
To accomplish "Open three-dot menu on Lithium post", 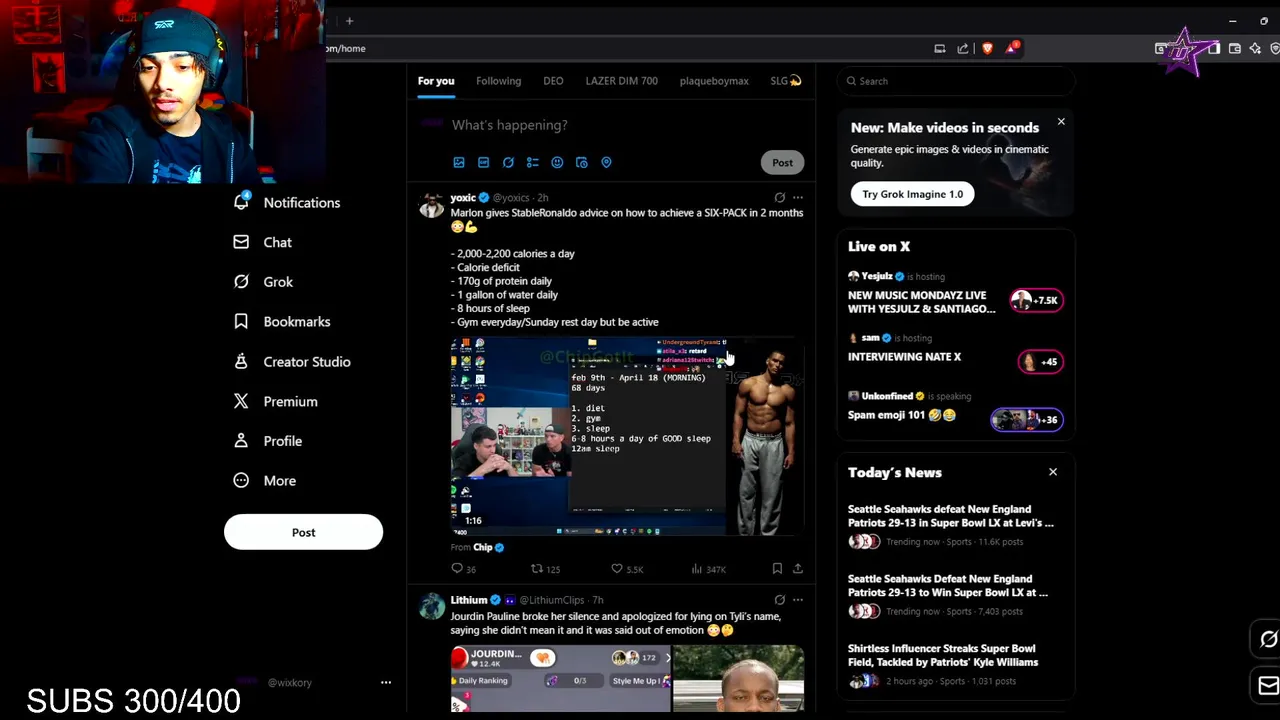I will pyautogui.click(x=798, y=600).
